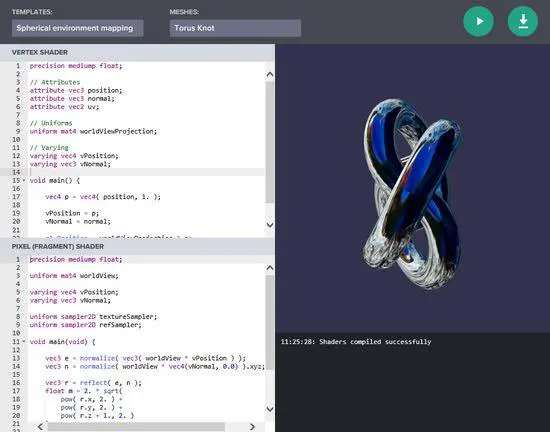Collapse the void main(void) fold in fragment shader
This screenshot has height=432, width=550.
[24, 341]
